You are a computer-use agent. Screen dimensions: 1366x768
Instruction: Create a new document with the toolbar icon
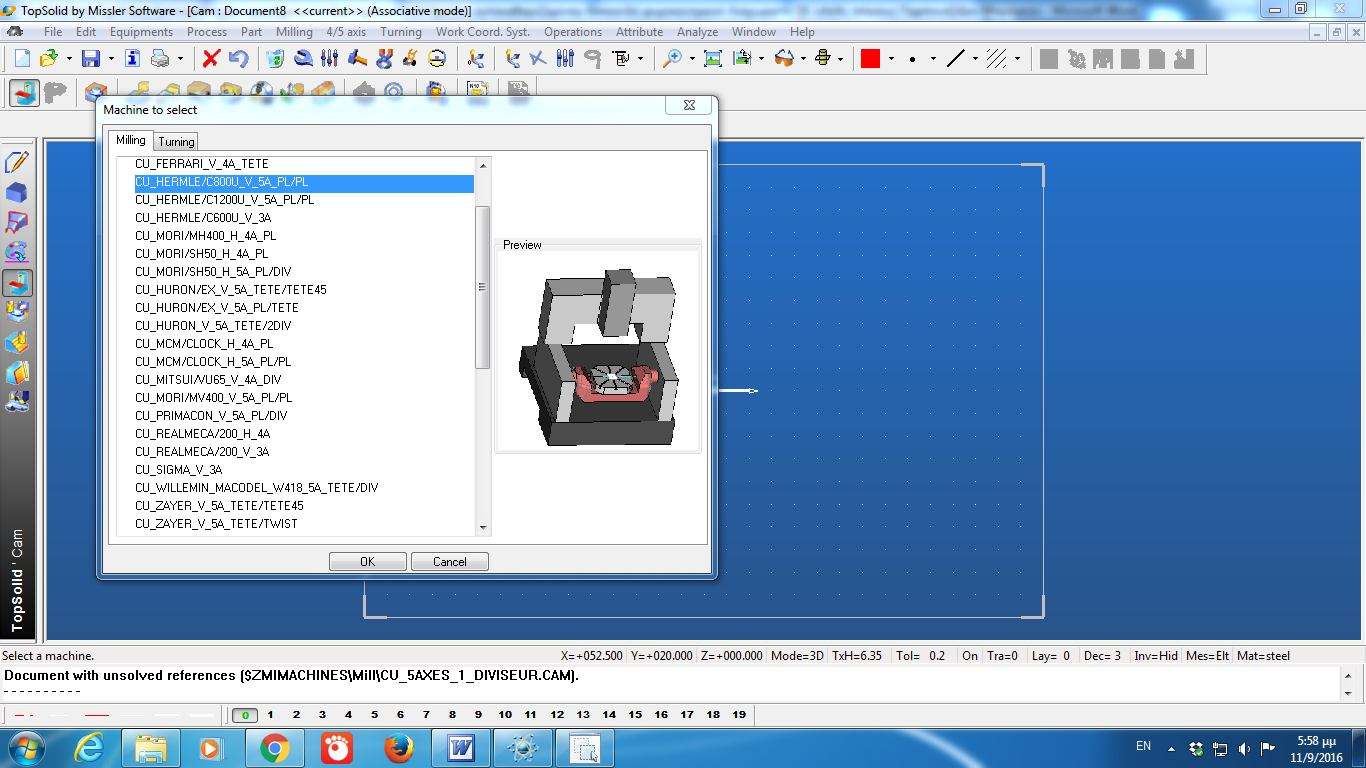point(22,59)
